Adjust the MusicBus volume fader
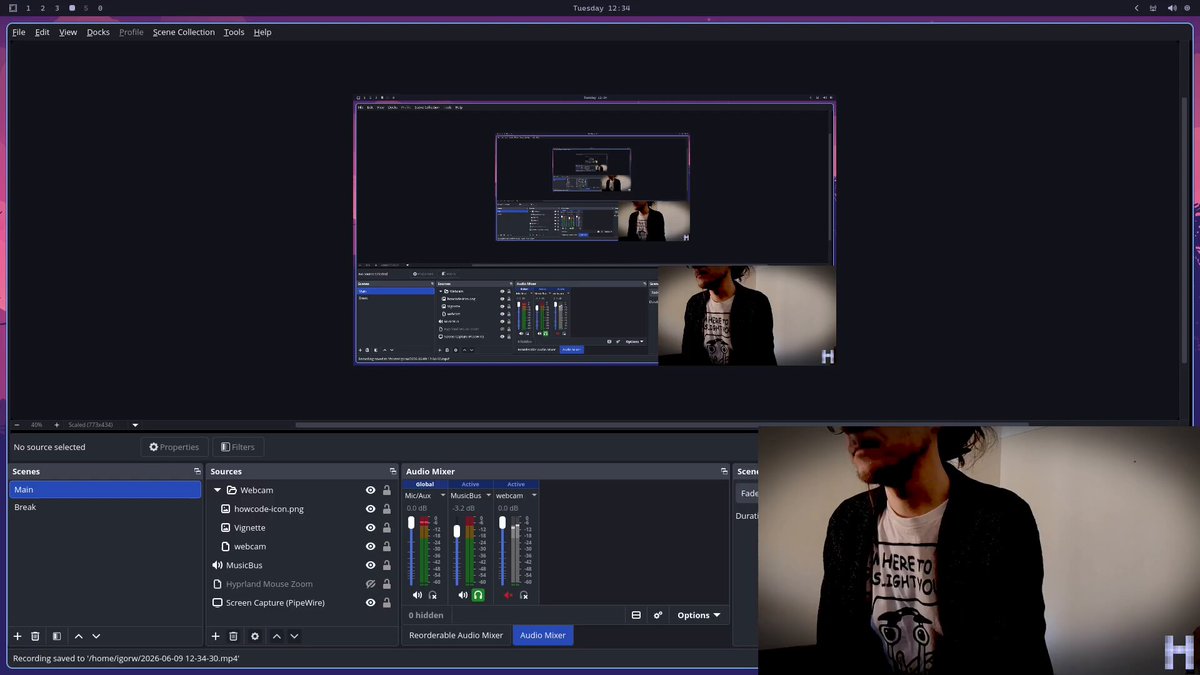This screenshot has height=675, width=1200. coord(457,531)
